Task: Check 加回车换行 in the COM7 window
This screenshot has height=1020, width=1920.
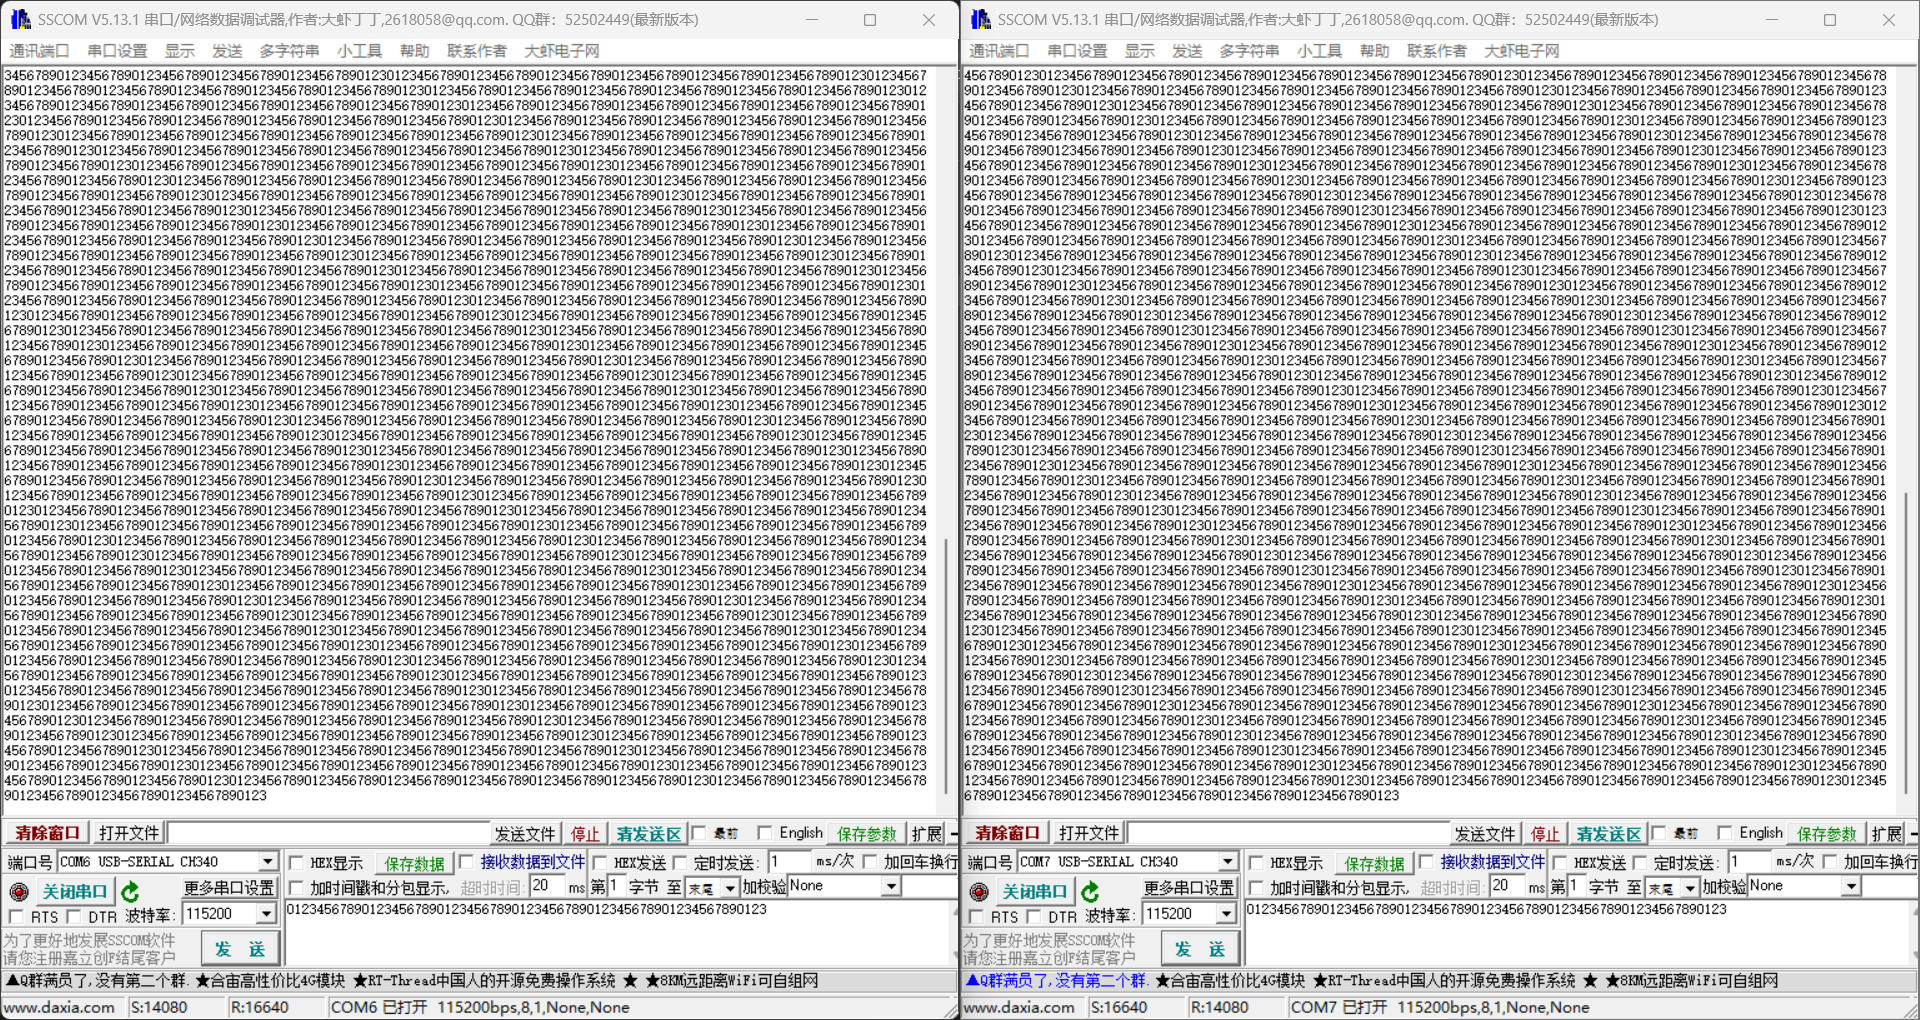Action: coord(1830,862)
